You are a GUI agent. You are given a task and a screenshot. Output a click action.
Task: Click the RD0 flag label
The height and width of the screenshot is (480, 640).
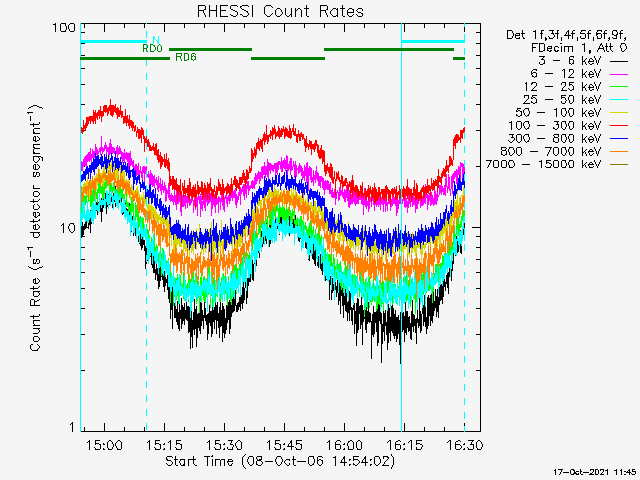coord(152,49)
